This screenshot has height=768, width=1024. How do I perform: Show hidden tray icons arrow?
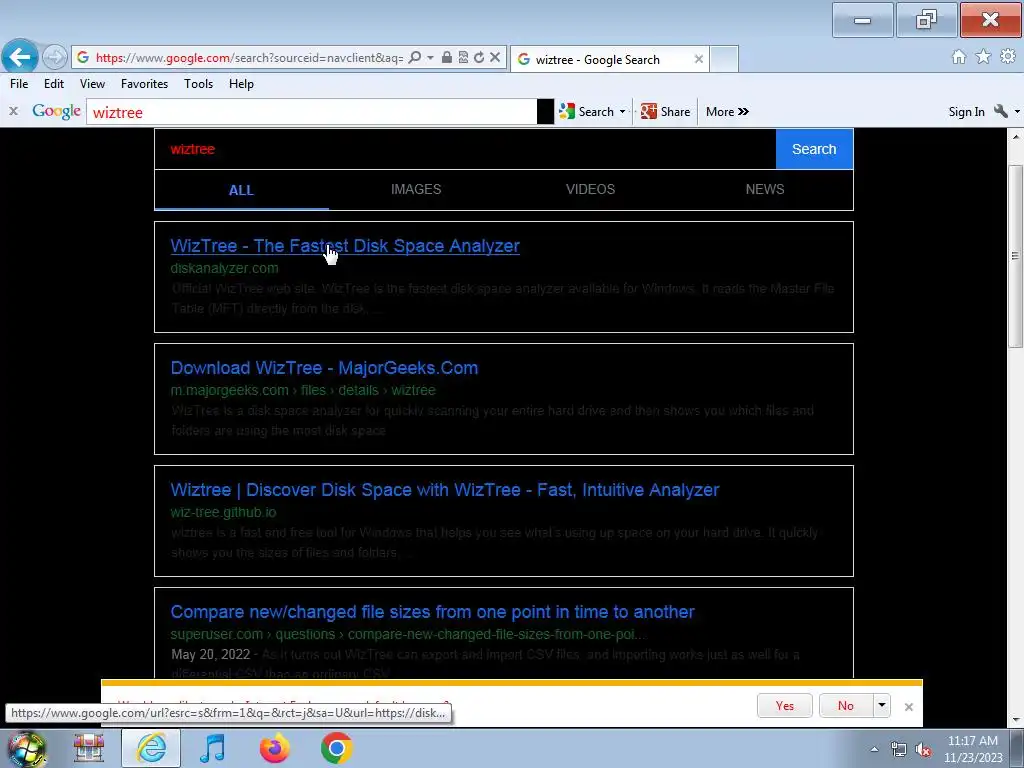pyautogui.click(x=874, y=750)
